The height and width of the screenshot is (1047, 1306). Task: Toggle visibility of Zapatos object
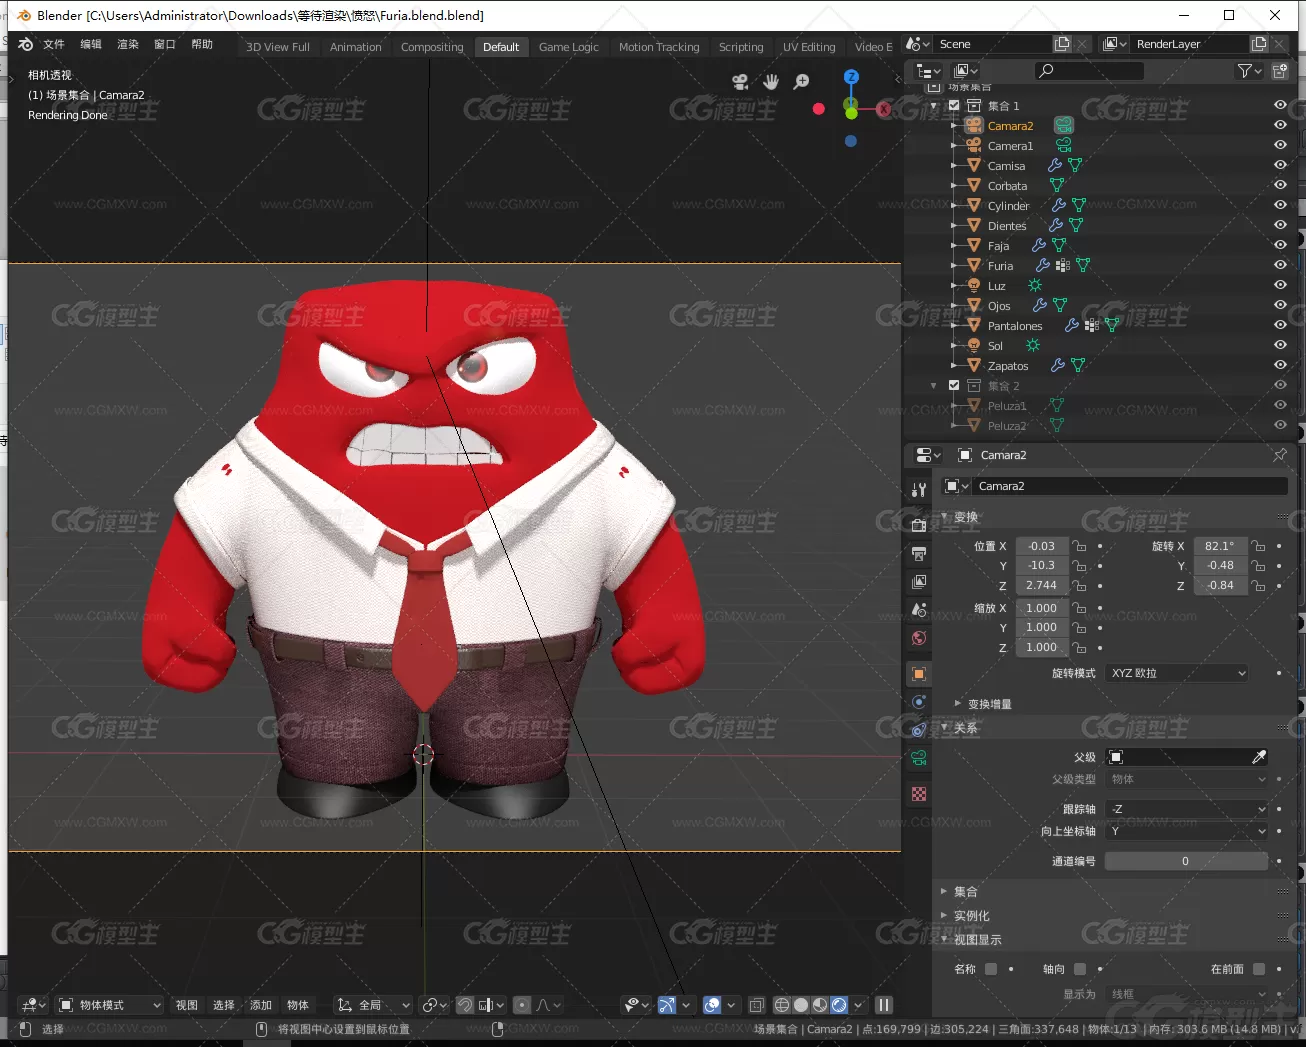click(x=1280, y=365)
